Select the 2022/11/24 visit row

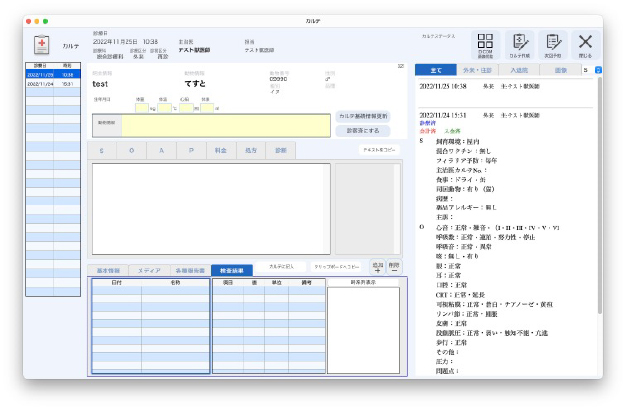(x=49, y=84)
